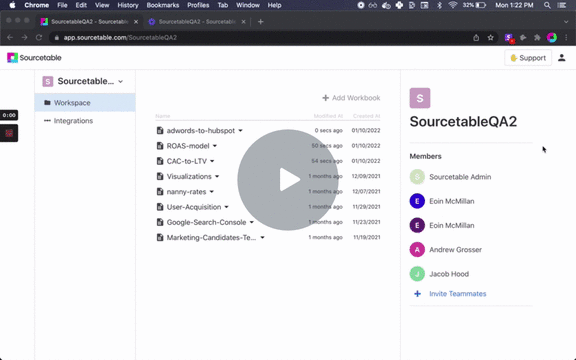Screen dimensions: 576x360
Task: Open the Chrome Profiles menu
Action: pyautogui.click(x=198, y=5)
